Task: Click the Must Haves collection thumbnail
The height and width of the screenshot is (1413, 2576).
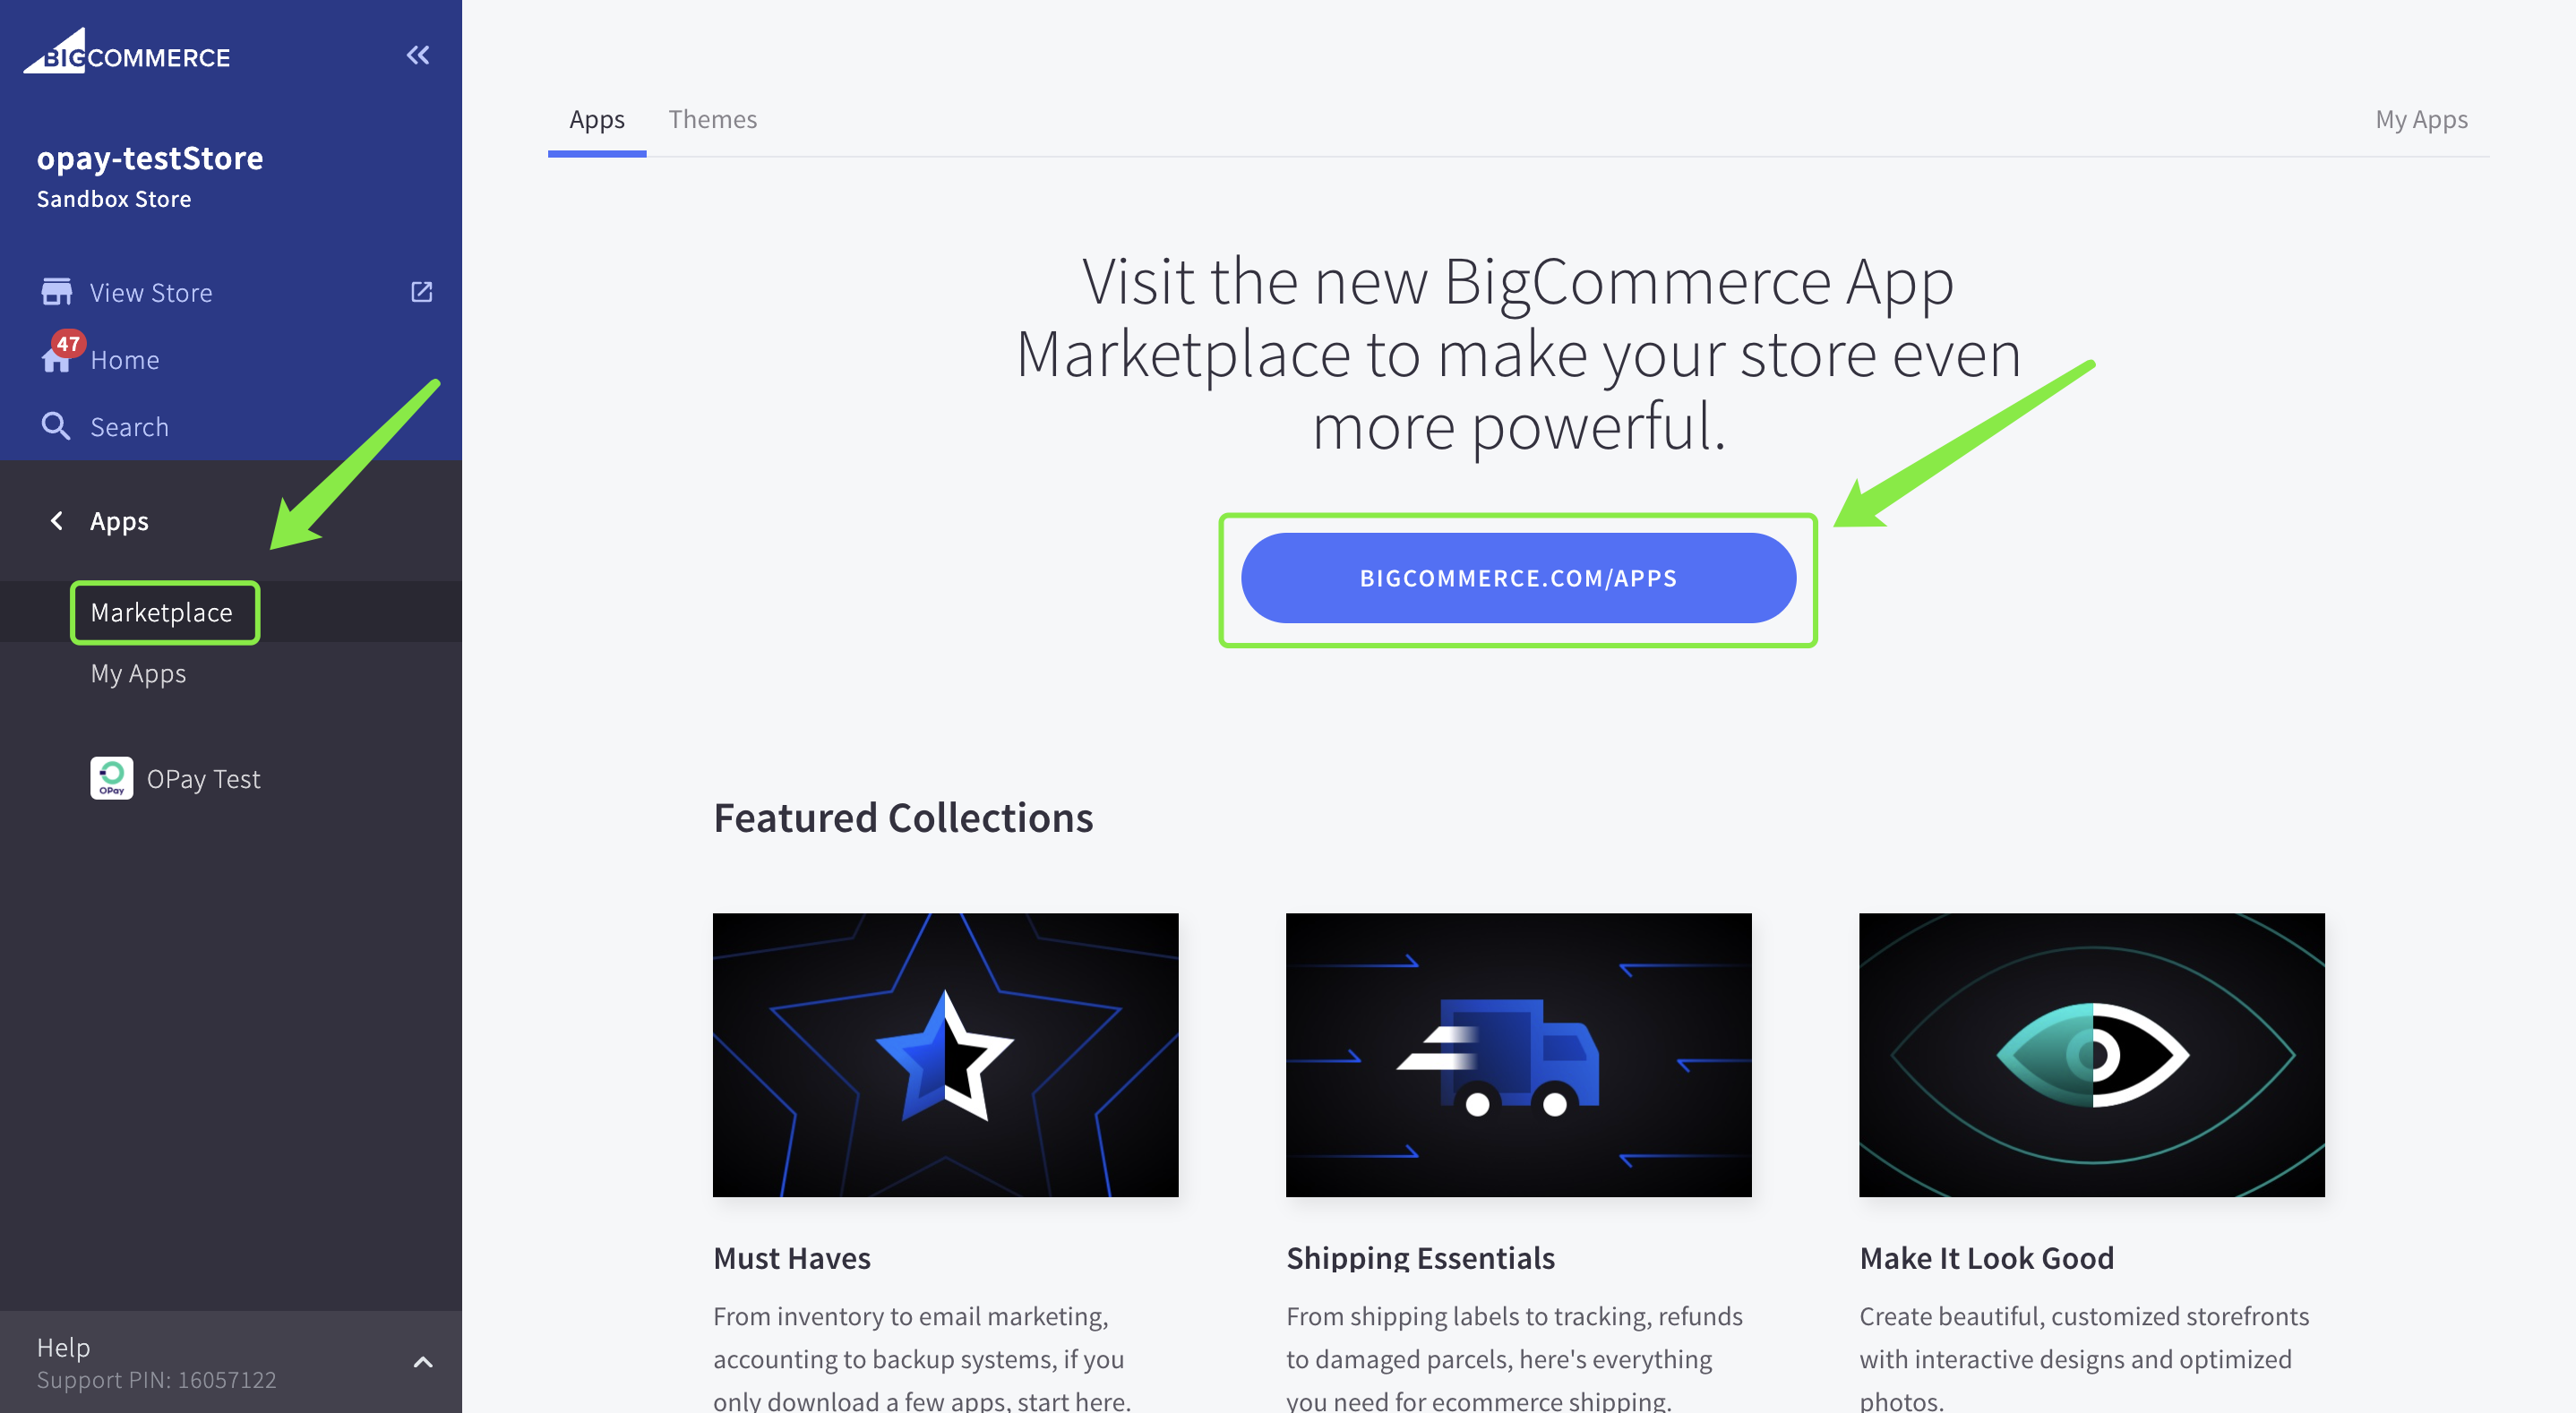Action: pos(945,1053)
